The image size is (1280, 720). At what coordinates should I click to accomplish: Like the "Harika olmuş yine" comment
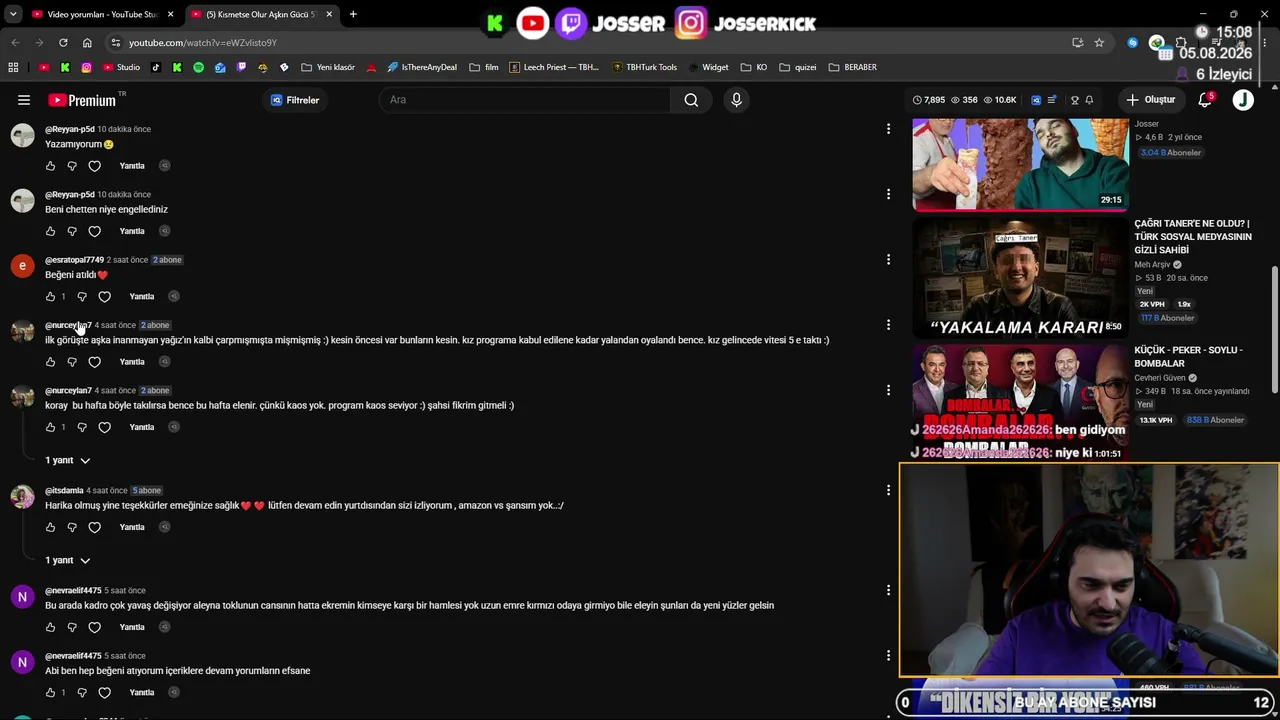[x=51, y=527]
